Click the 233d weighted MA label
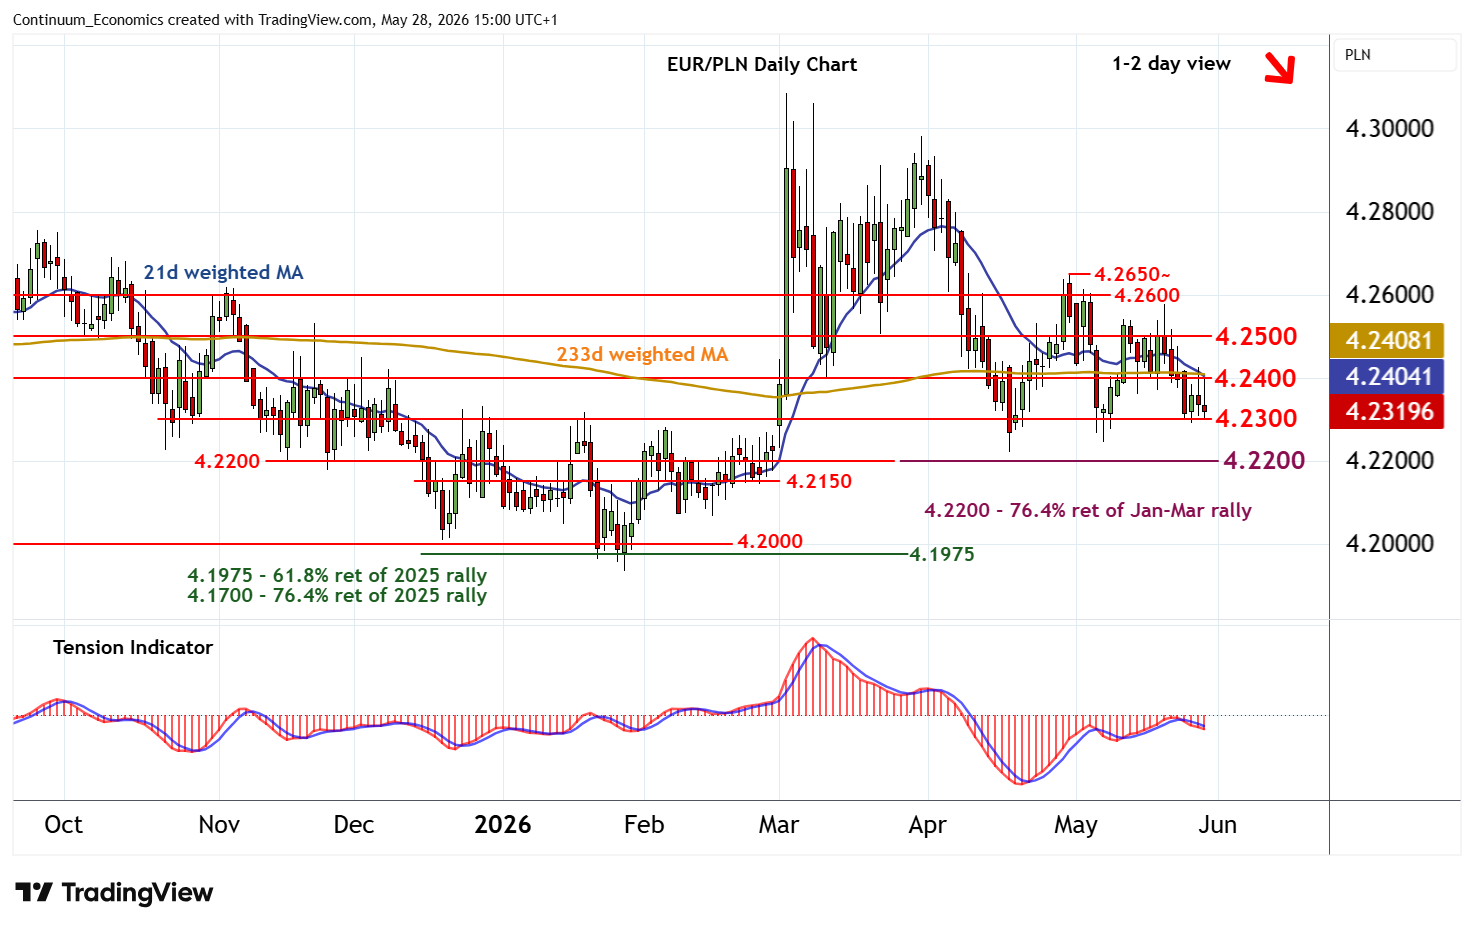Image resolution: width=1474 pixels, height=930 pixels. pyautogui.click(x=642, y=354)
